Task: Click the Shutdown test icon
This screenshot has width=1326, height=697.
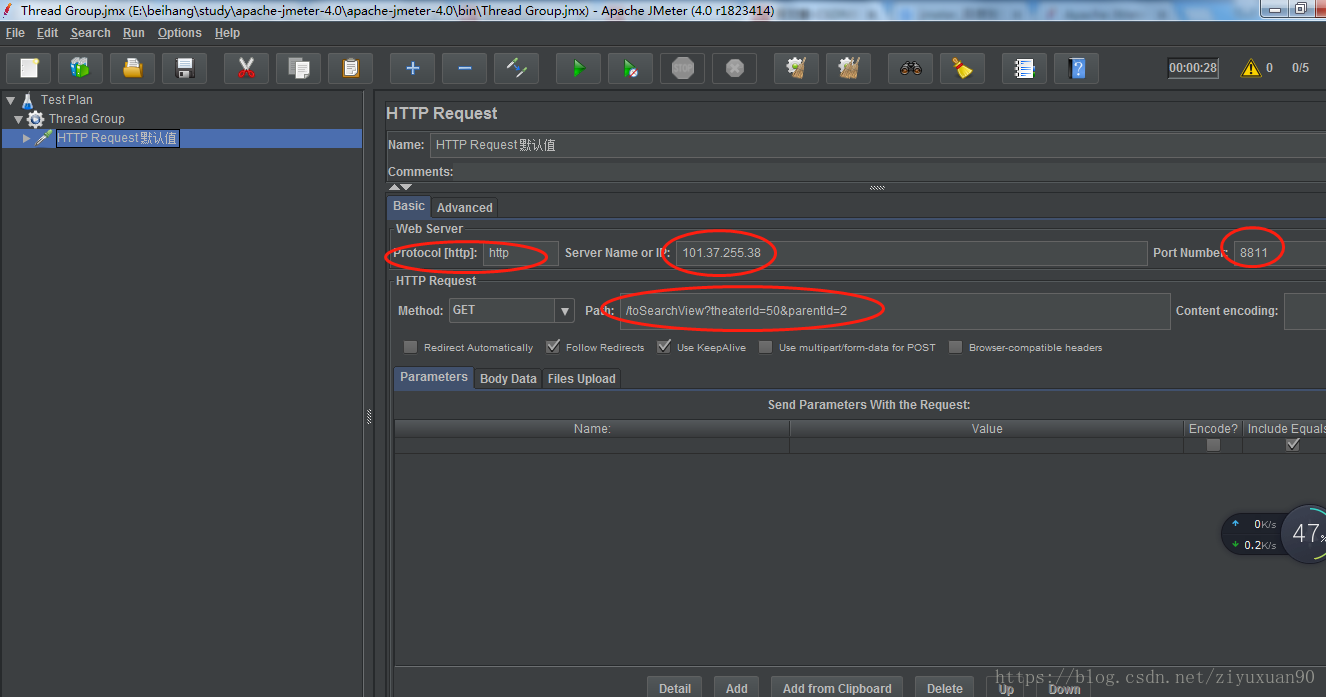Action: point(734,68)
